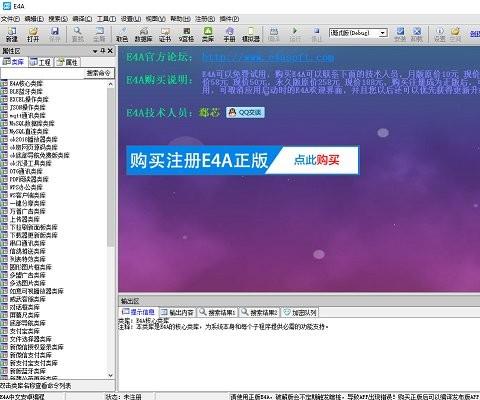Open the 工具(T) menu
This screenshot has height=400, width=480.
point(106,19)
